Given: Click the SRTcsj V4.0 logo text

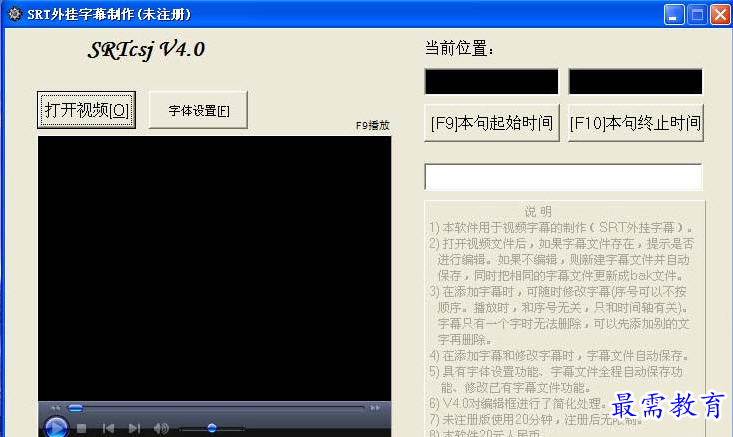Looking at the screenshot, I should (x=146, y=50).
